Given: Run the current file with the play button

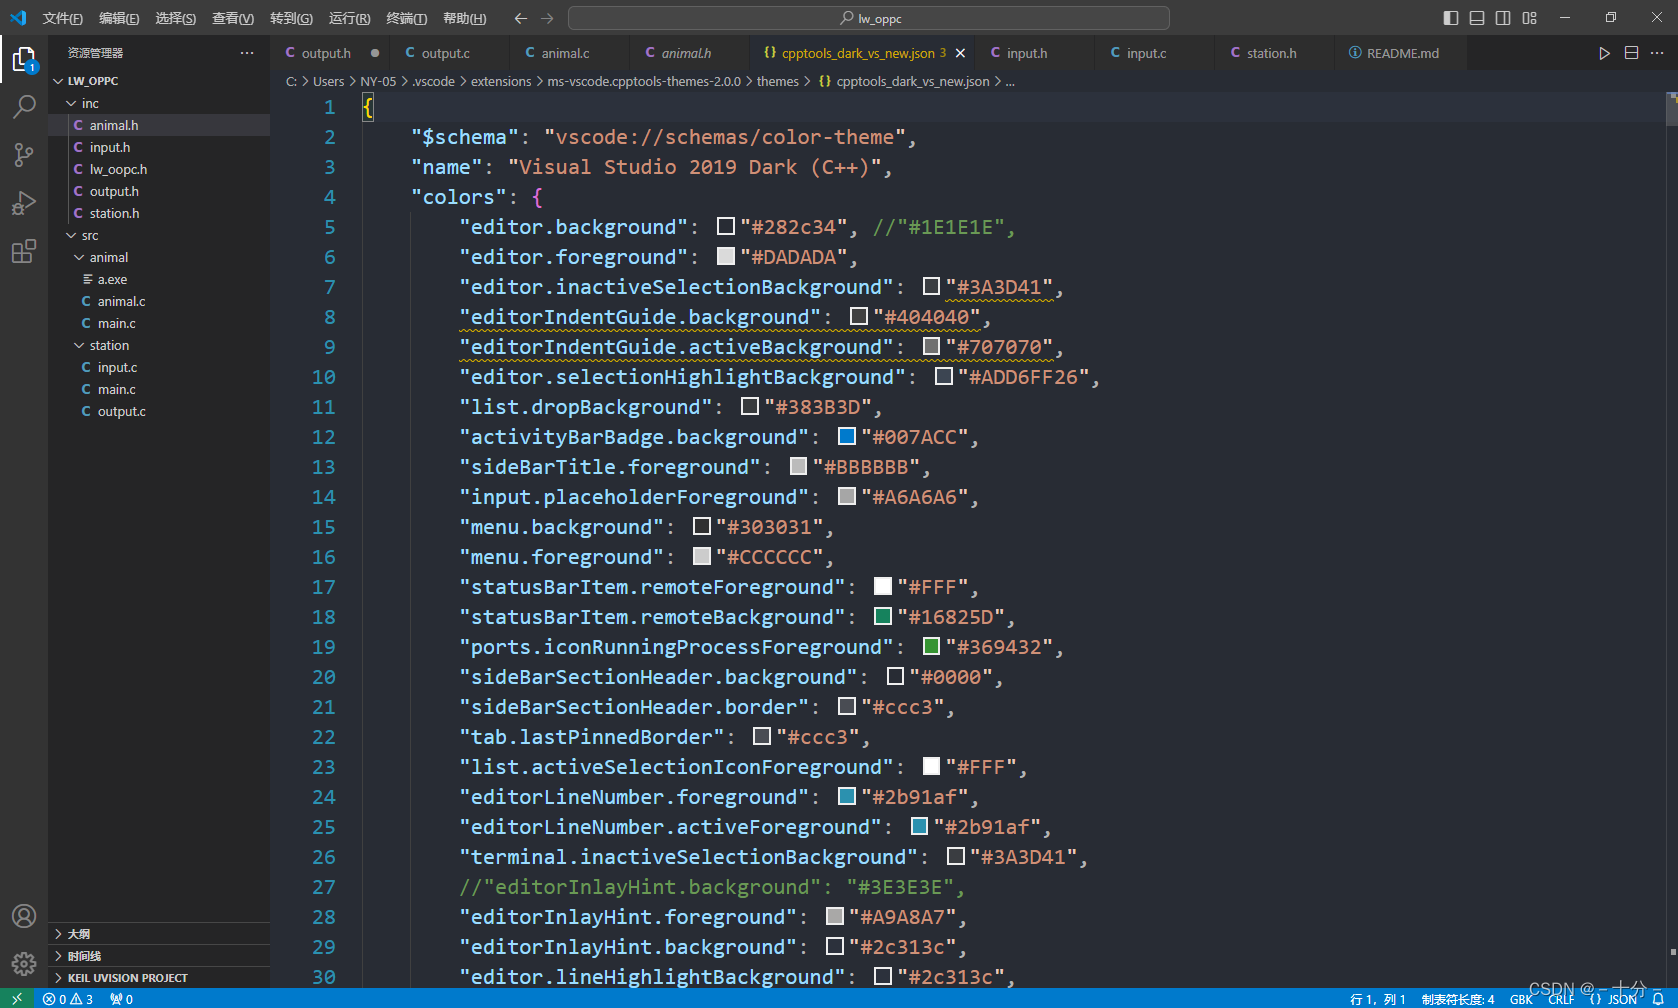Looking at the screenshot, I should pyautogui.click(x=1604, y=53).
